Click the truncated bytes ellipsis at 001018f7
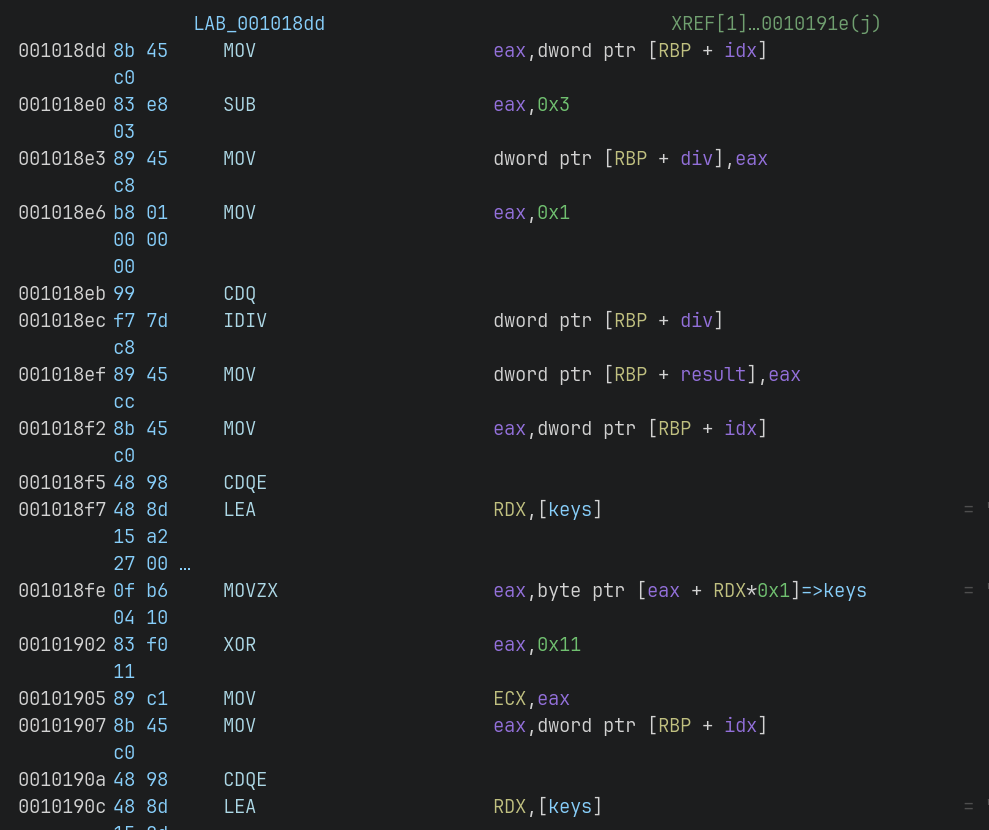Screen dimensions: 989x830 [x=184, y=564]
